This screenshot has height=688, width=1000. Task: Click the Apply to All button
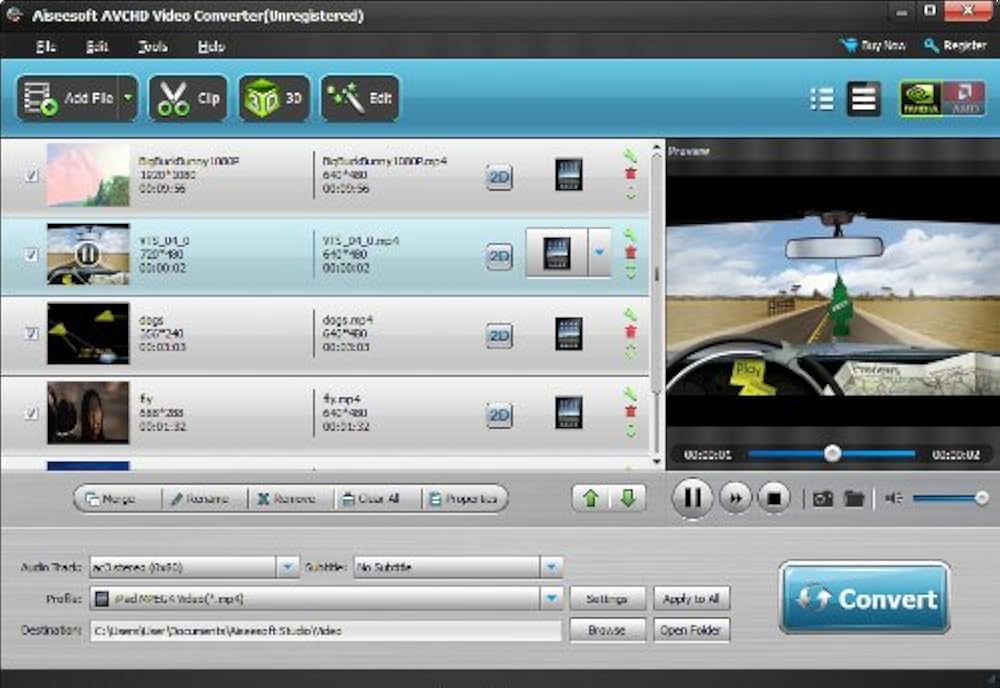(691, 598)
